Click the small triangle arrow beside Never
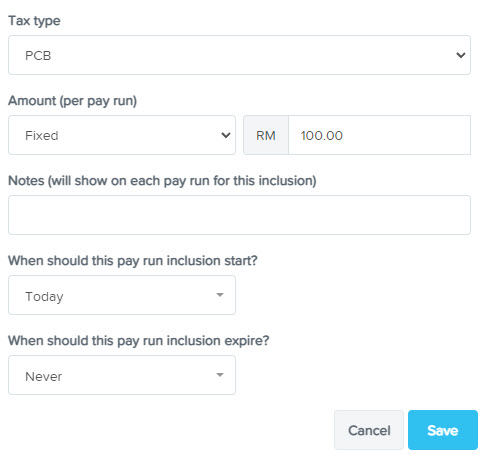The height and width of the screenshot is (454, 488). tap(220, 375)
